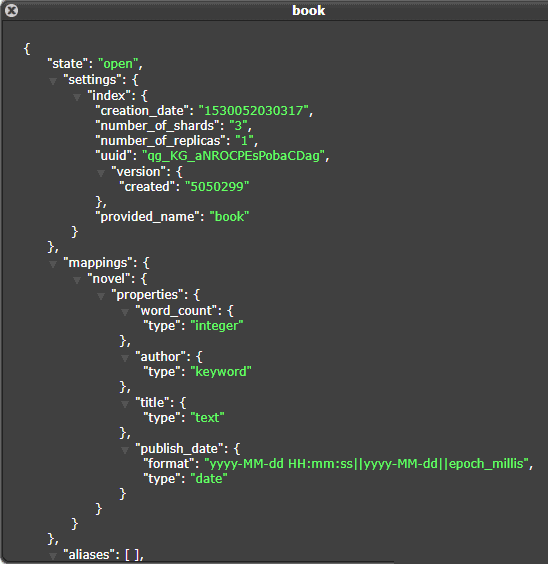Collapse the "settings" node
This screenshot has height=564, width=548.
coord(53,81)
